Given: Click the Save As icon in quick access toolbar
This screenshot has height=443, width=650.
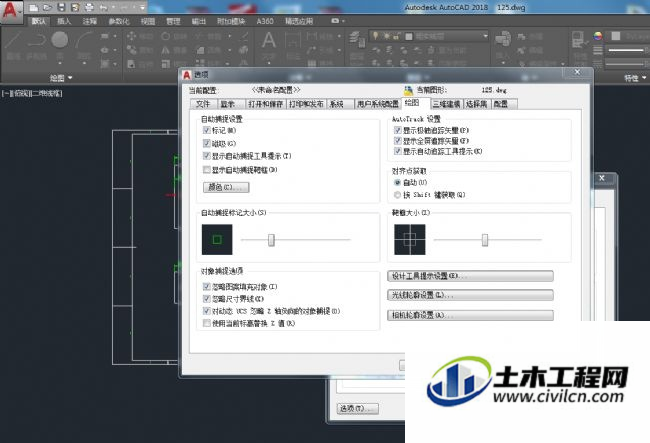Looking at the screenshot, I should [x=75, y=7].
